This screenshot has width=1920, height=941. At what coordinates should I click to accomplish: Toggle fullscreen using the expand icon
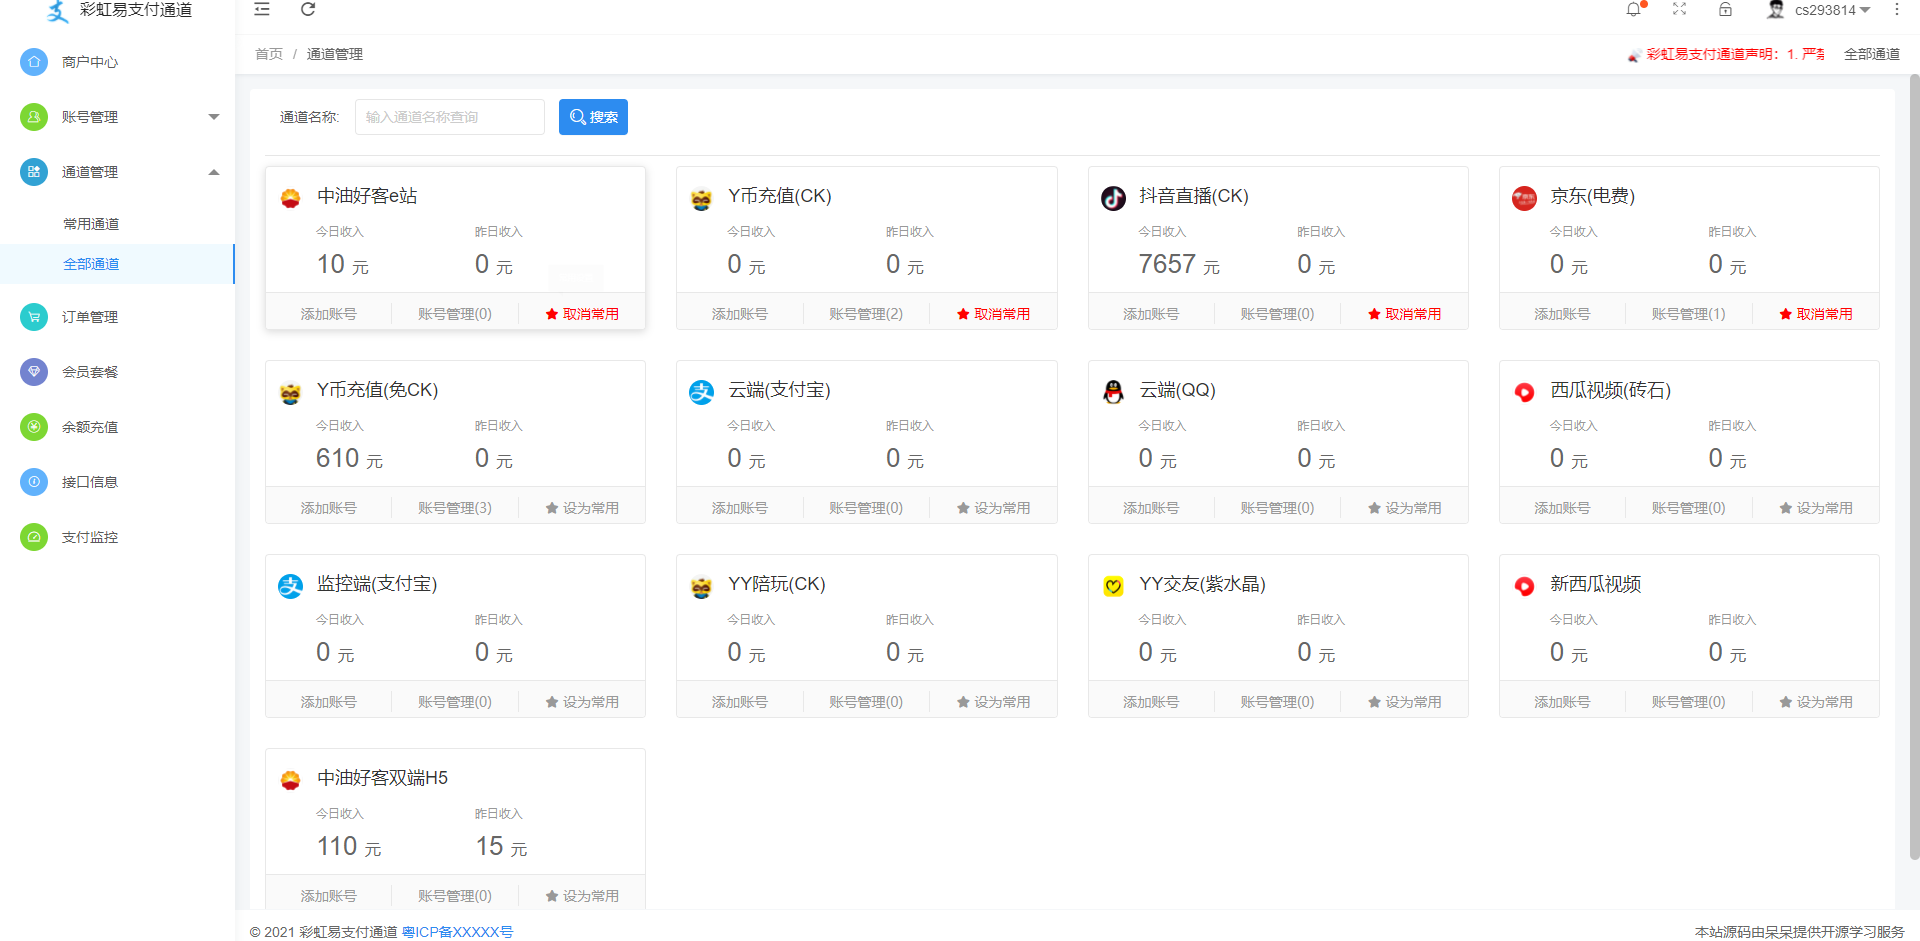point(1679,10)
